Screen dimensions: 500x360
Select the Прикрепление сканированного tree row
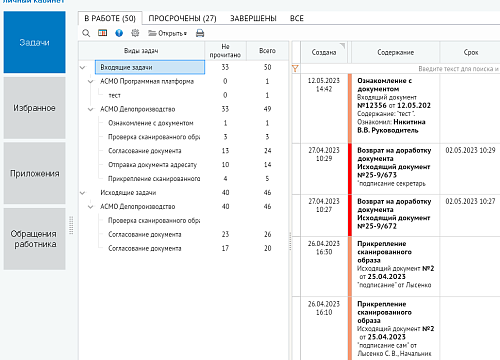click(x=183, y=179)
